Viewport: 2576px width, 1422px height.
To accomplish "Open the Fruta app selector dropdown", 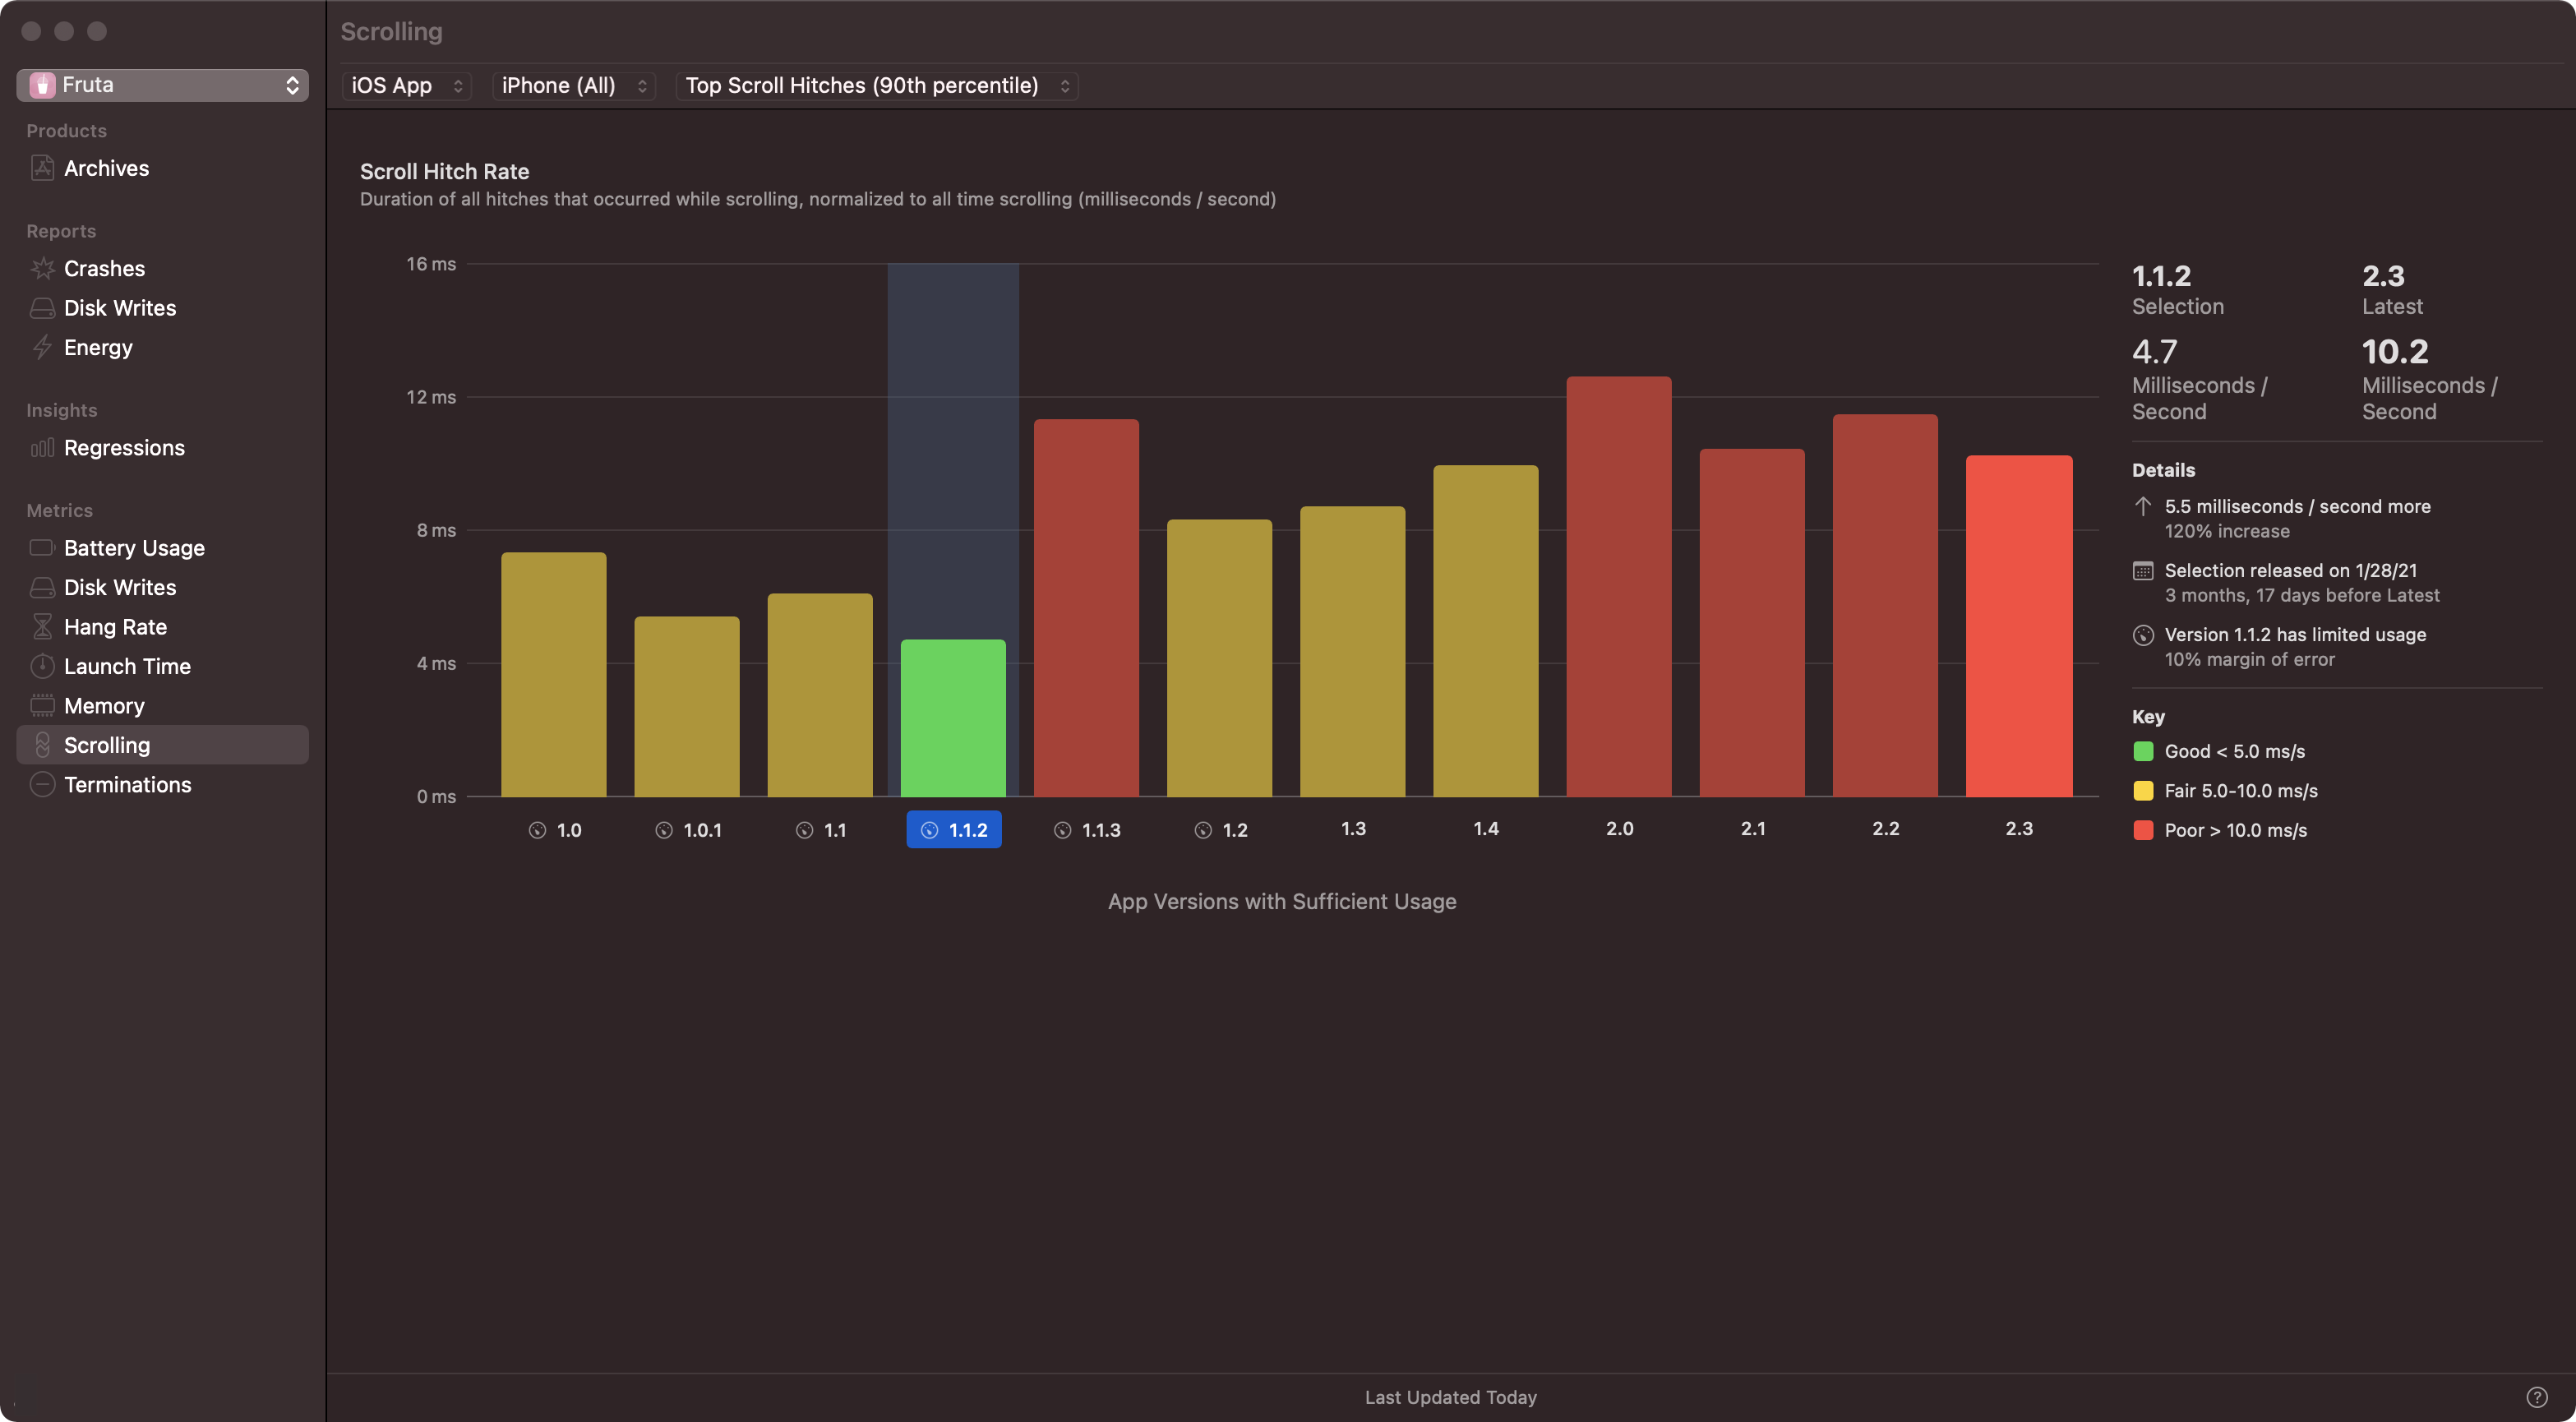I will coord(162,85).
